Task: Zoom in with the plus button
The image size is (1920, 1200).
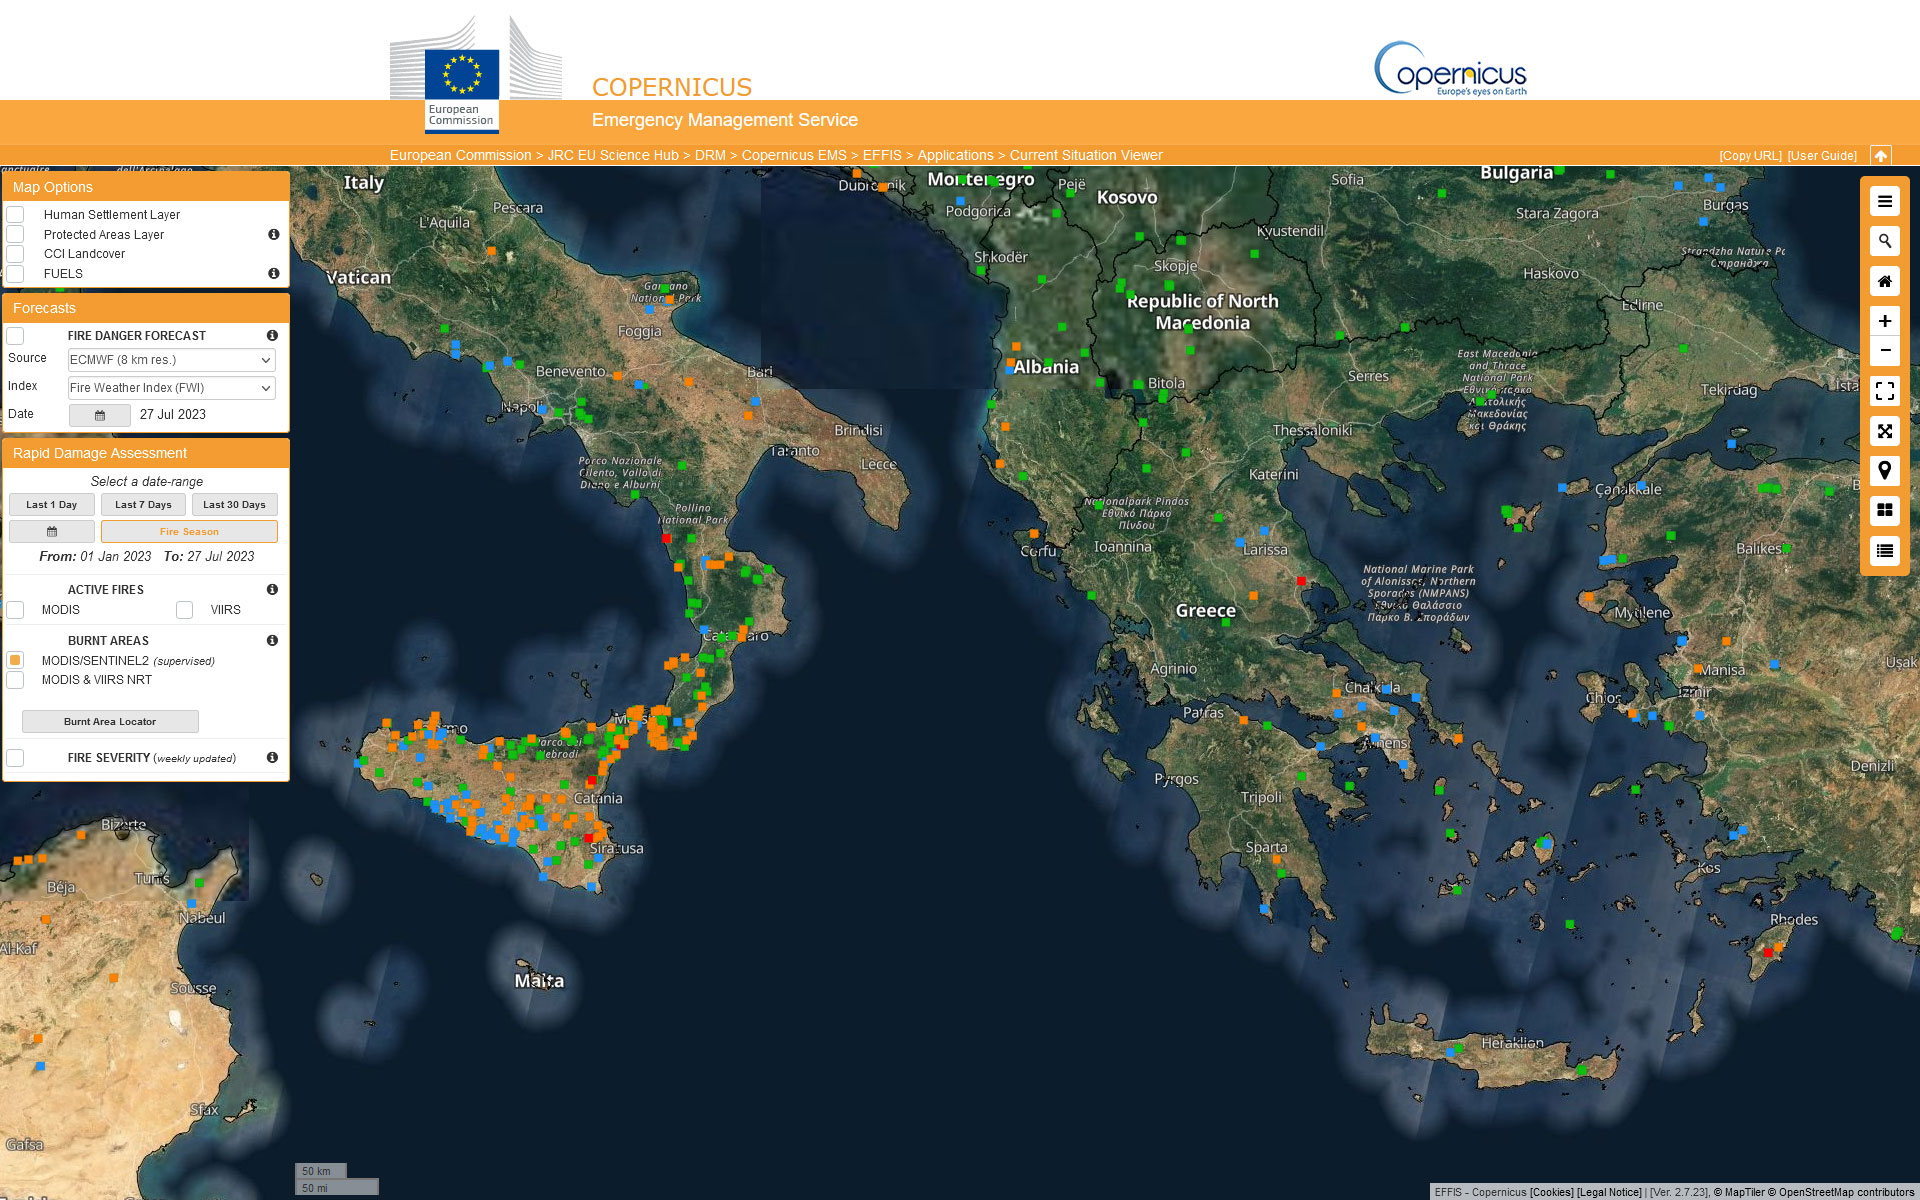Action: click(x=1884, y=321)
